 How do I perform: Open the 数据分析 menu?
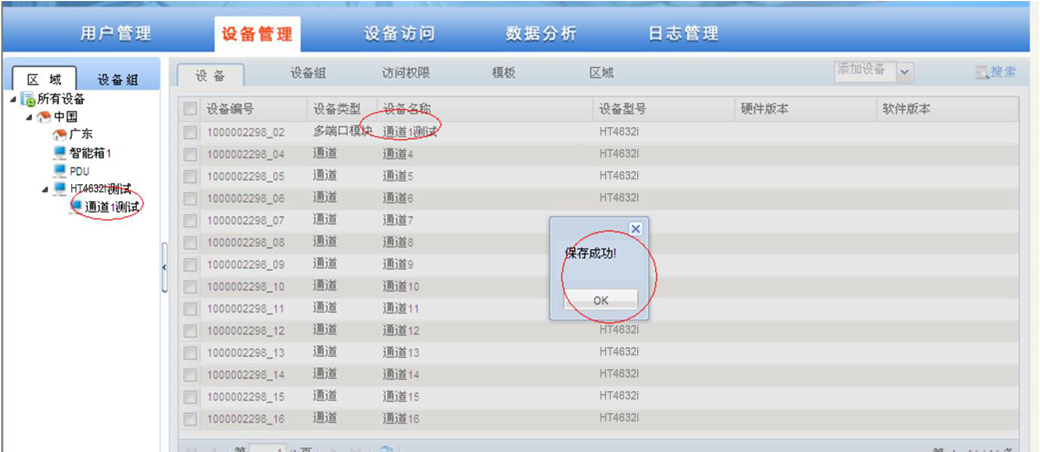coord(541,34)
